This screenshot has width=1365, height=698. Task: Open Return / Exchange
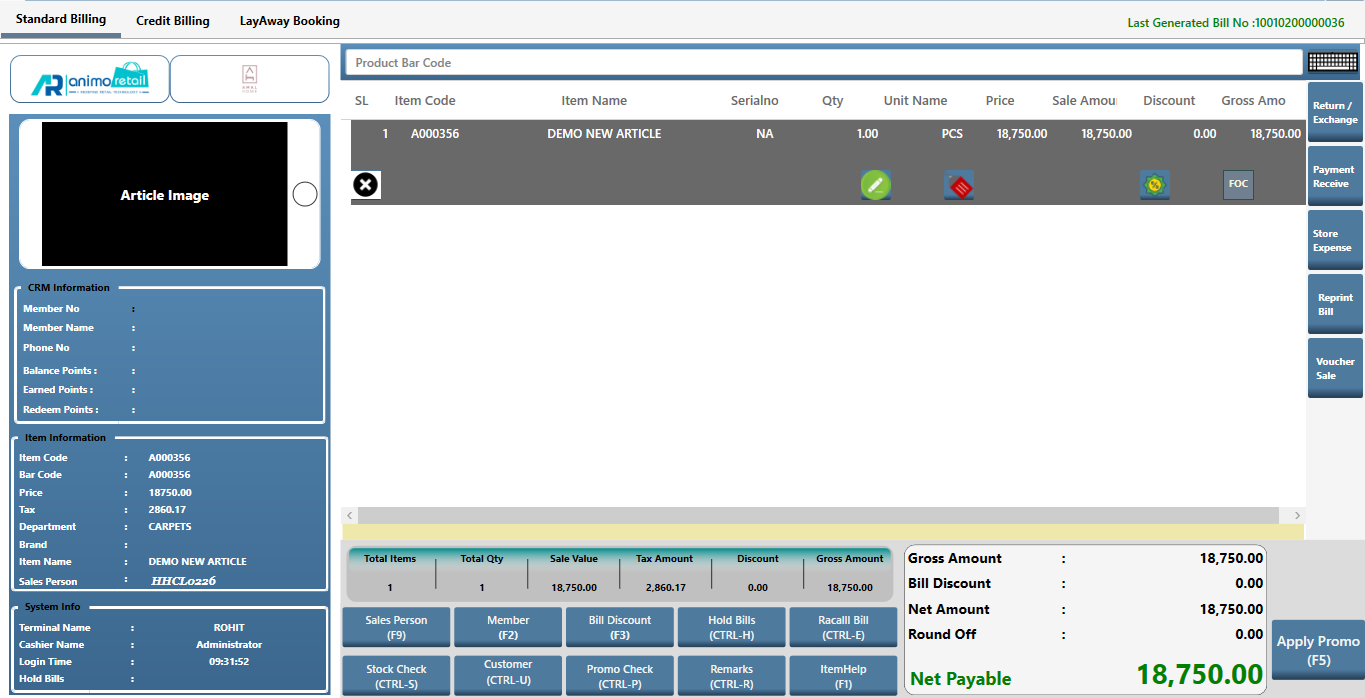point(1335,113)
